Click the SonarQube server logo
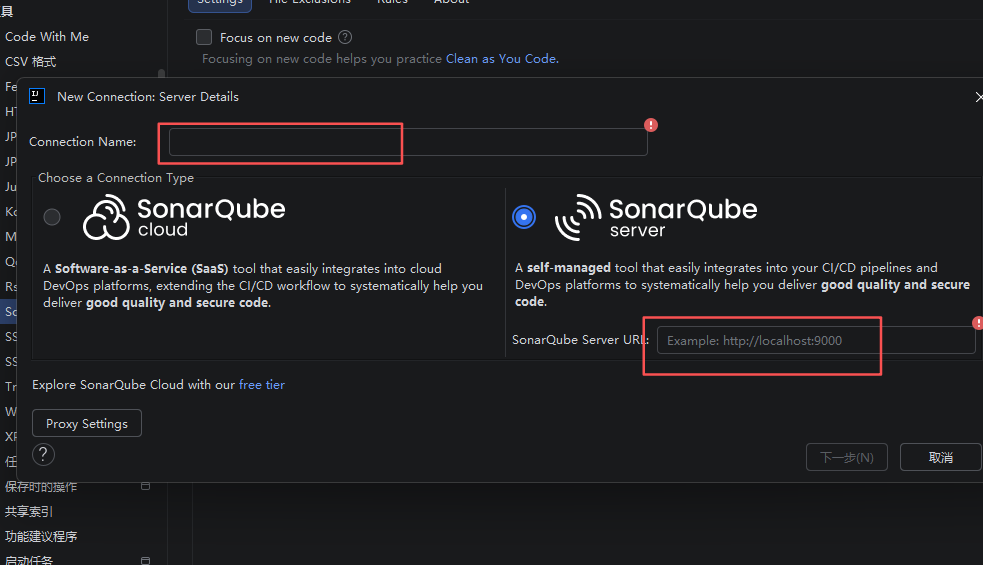983x565 pixels. point(656,217)
